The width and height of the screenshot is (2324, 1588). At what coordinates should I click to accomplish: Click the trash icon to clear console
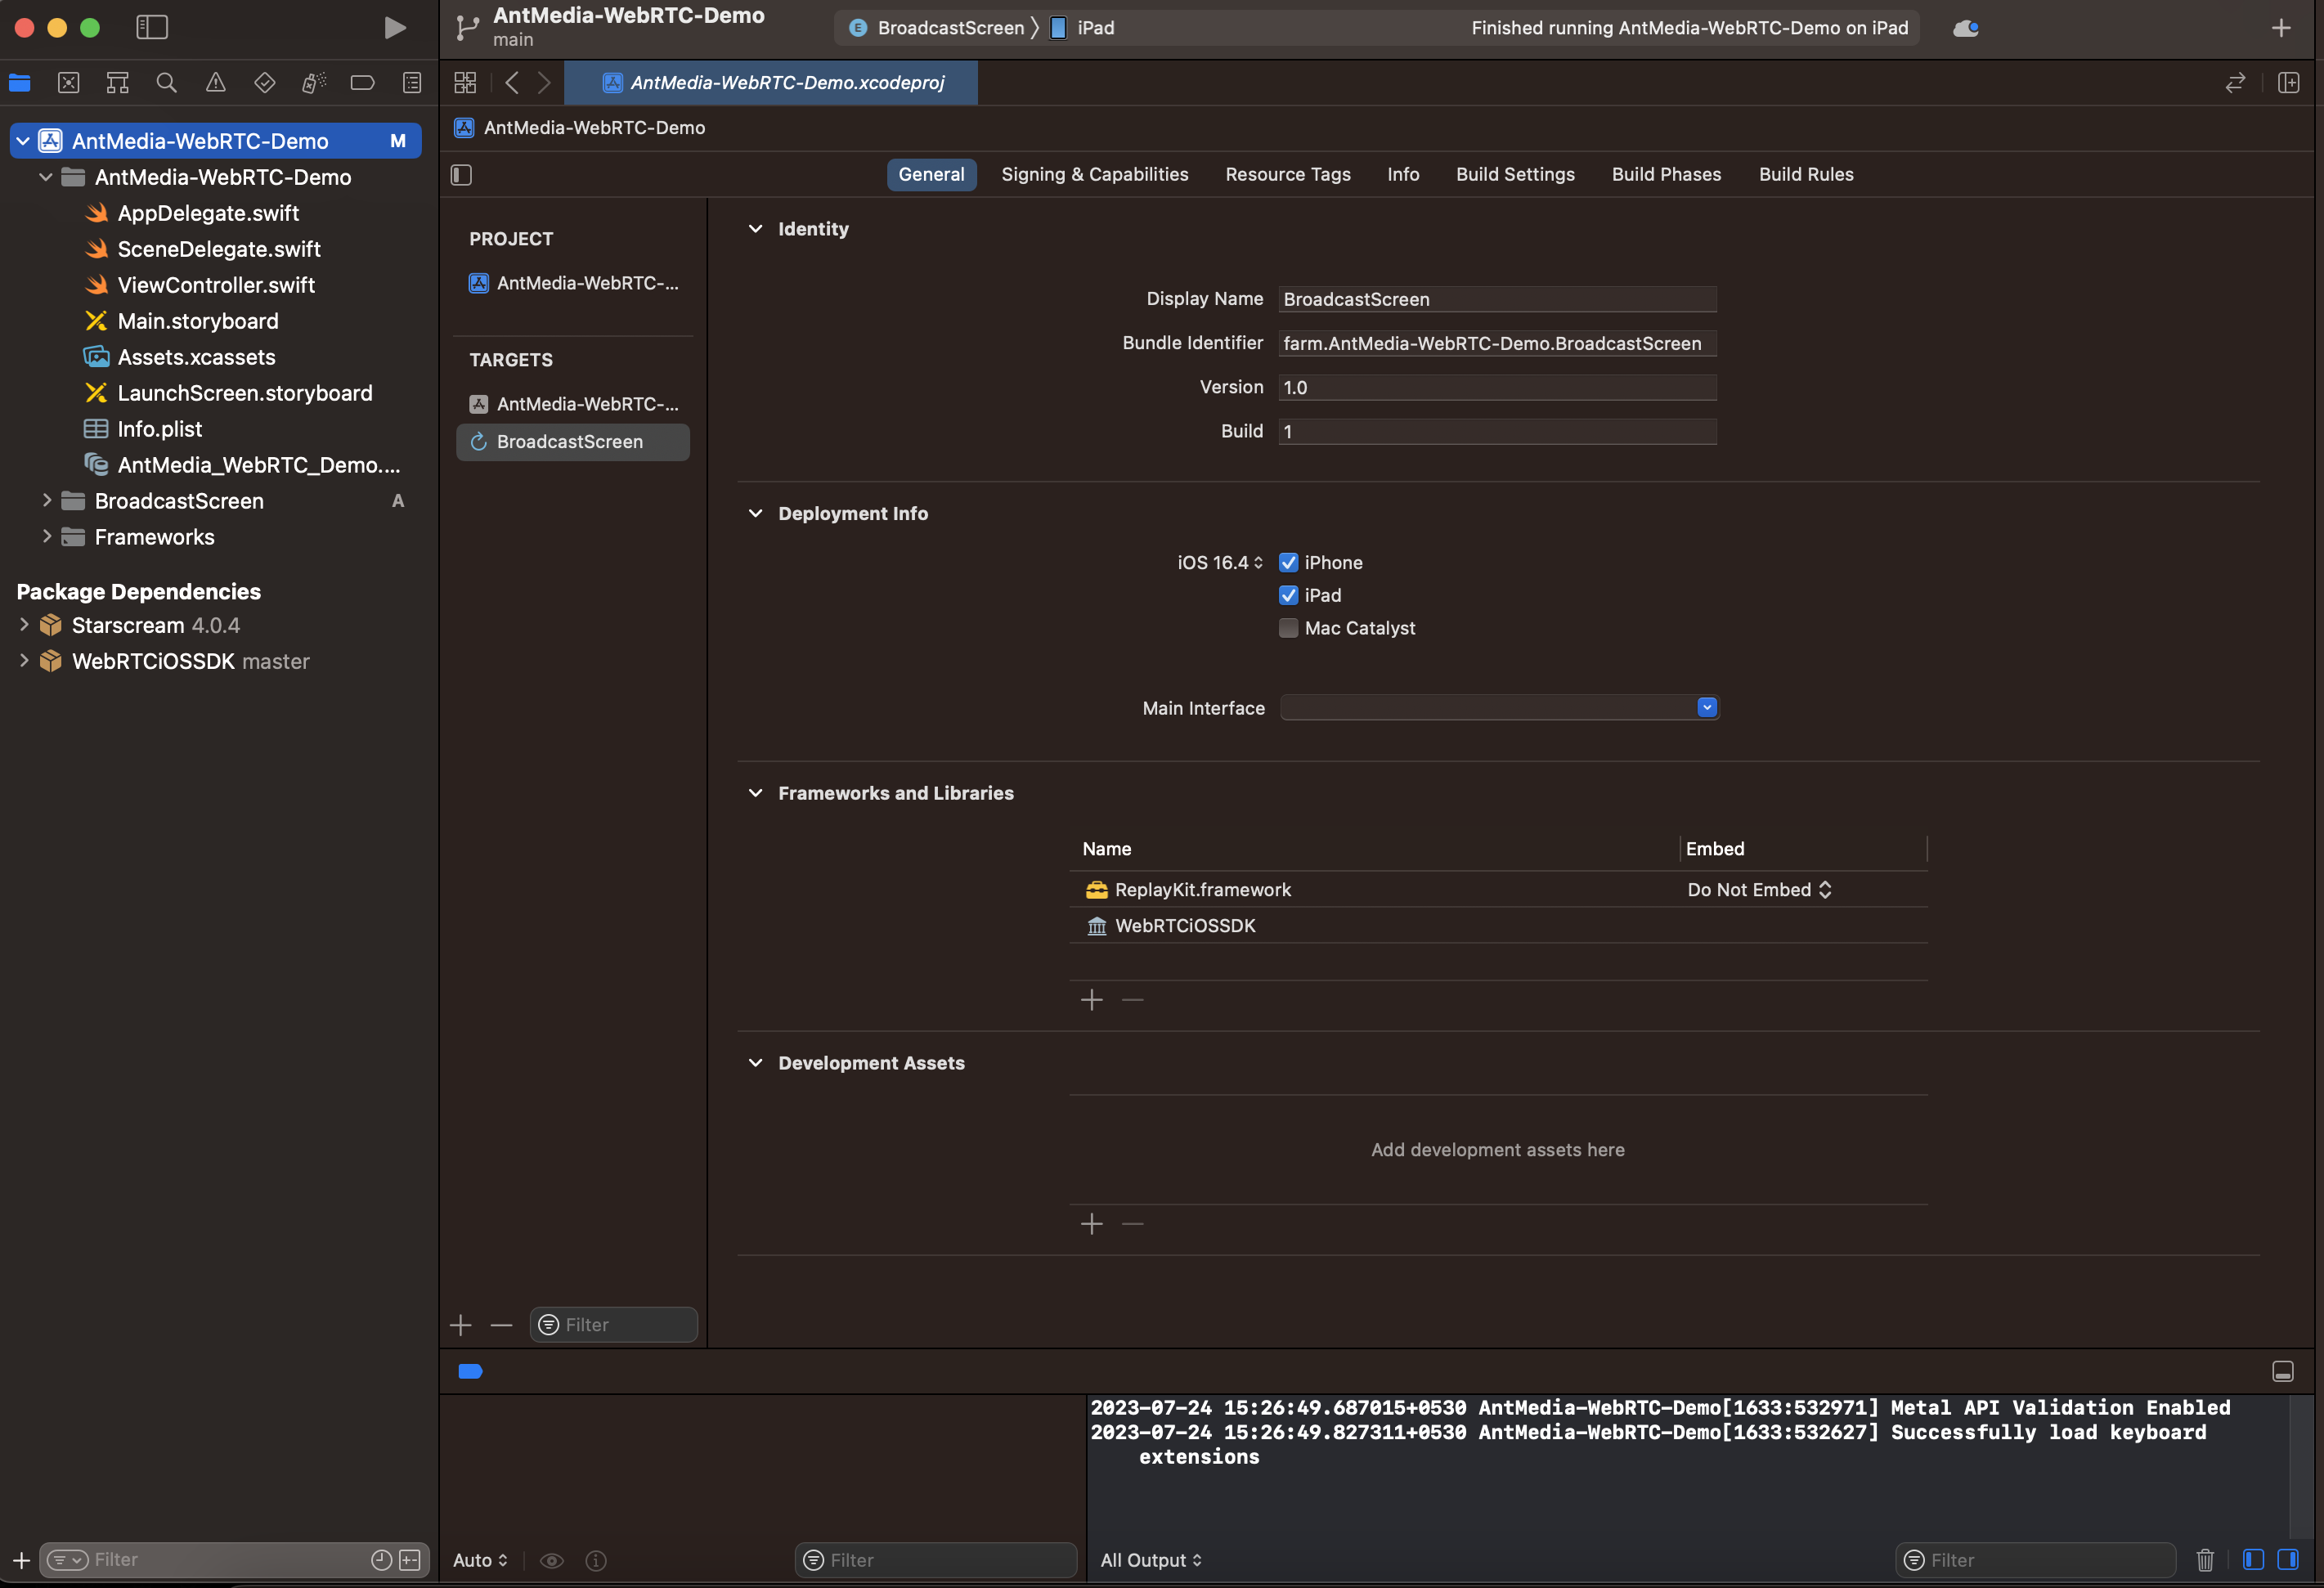pos(2205,1560)
